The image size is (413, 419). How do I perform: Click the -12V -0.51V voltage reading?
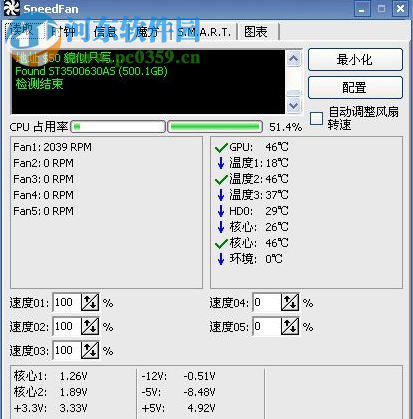click(179, 376)
